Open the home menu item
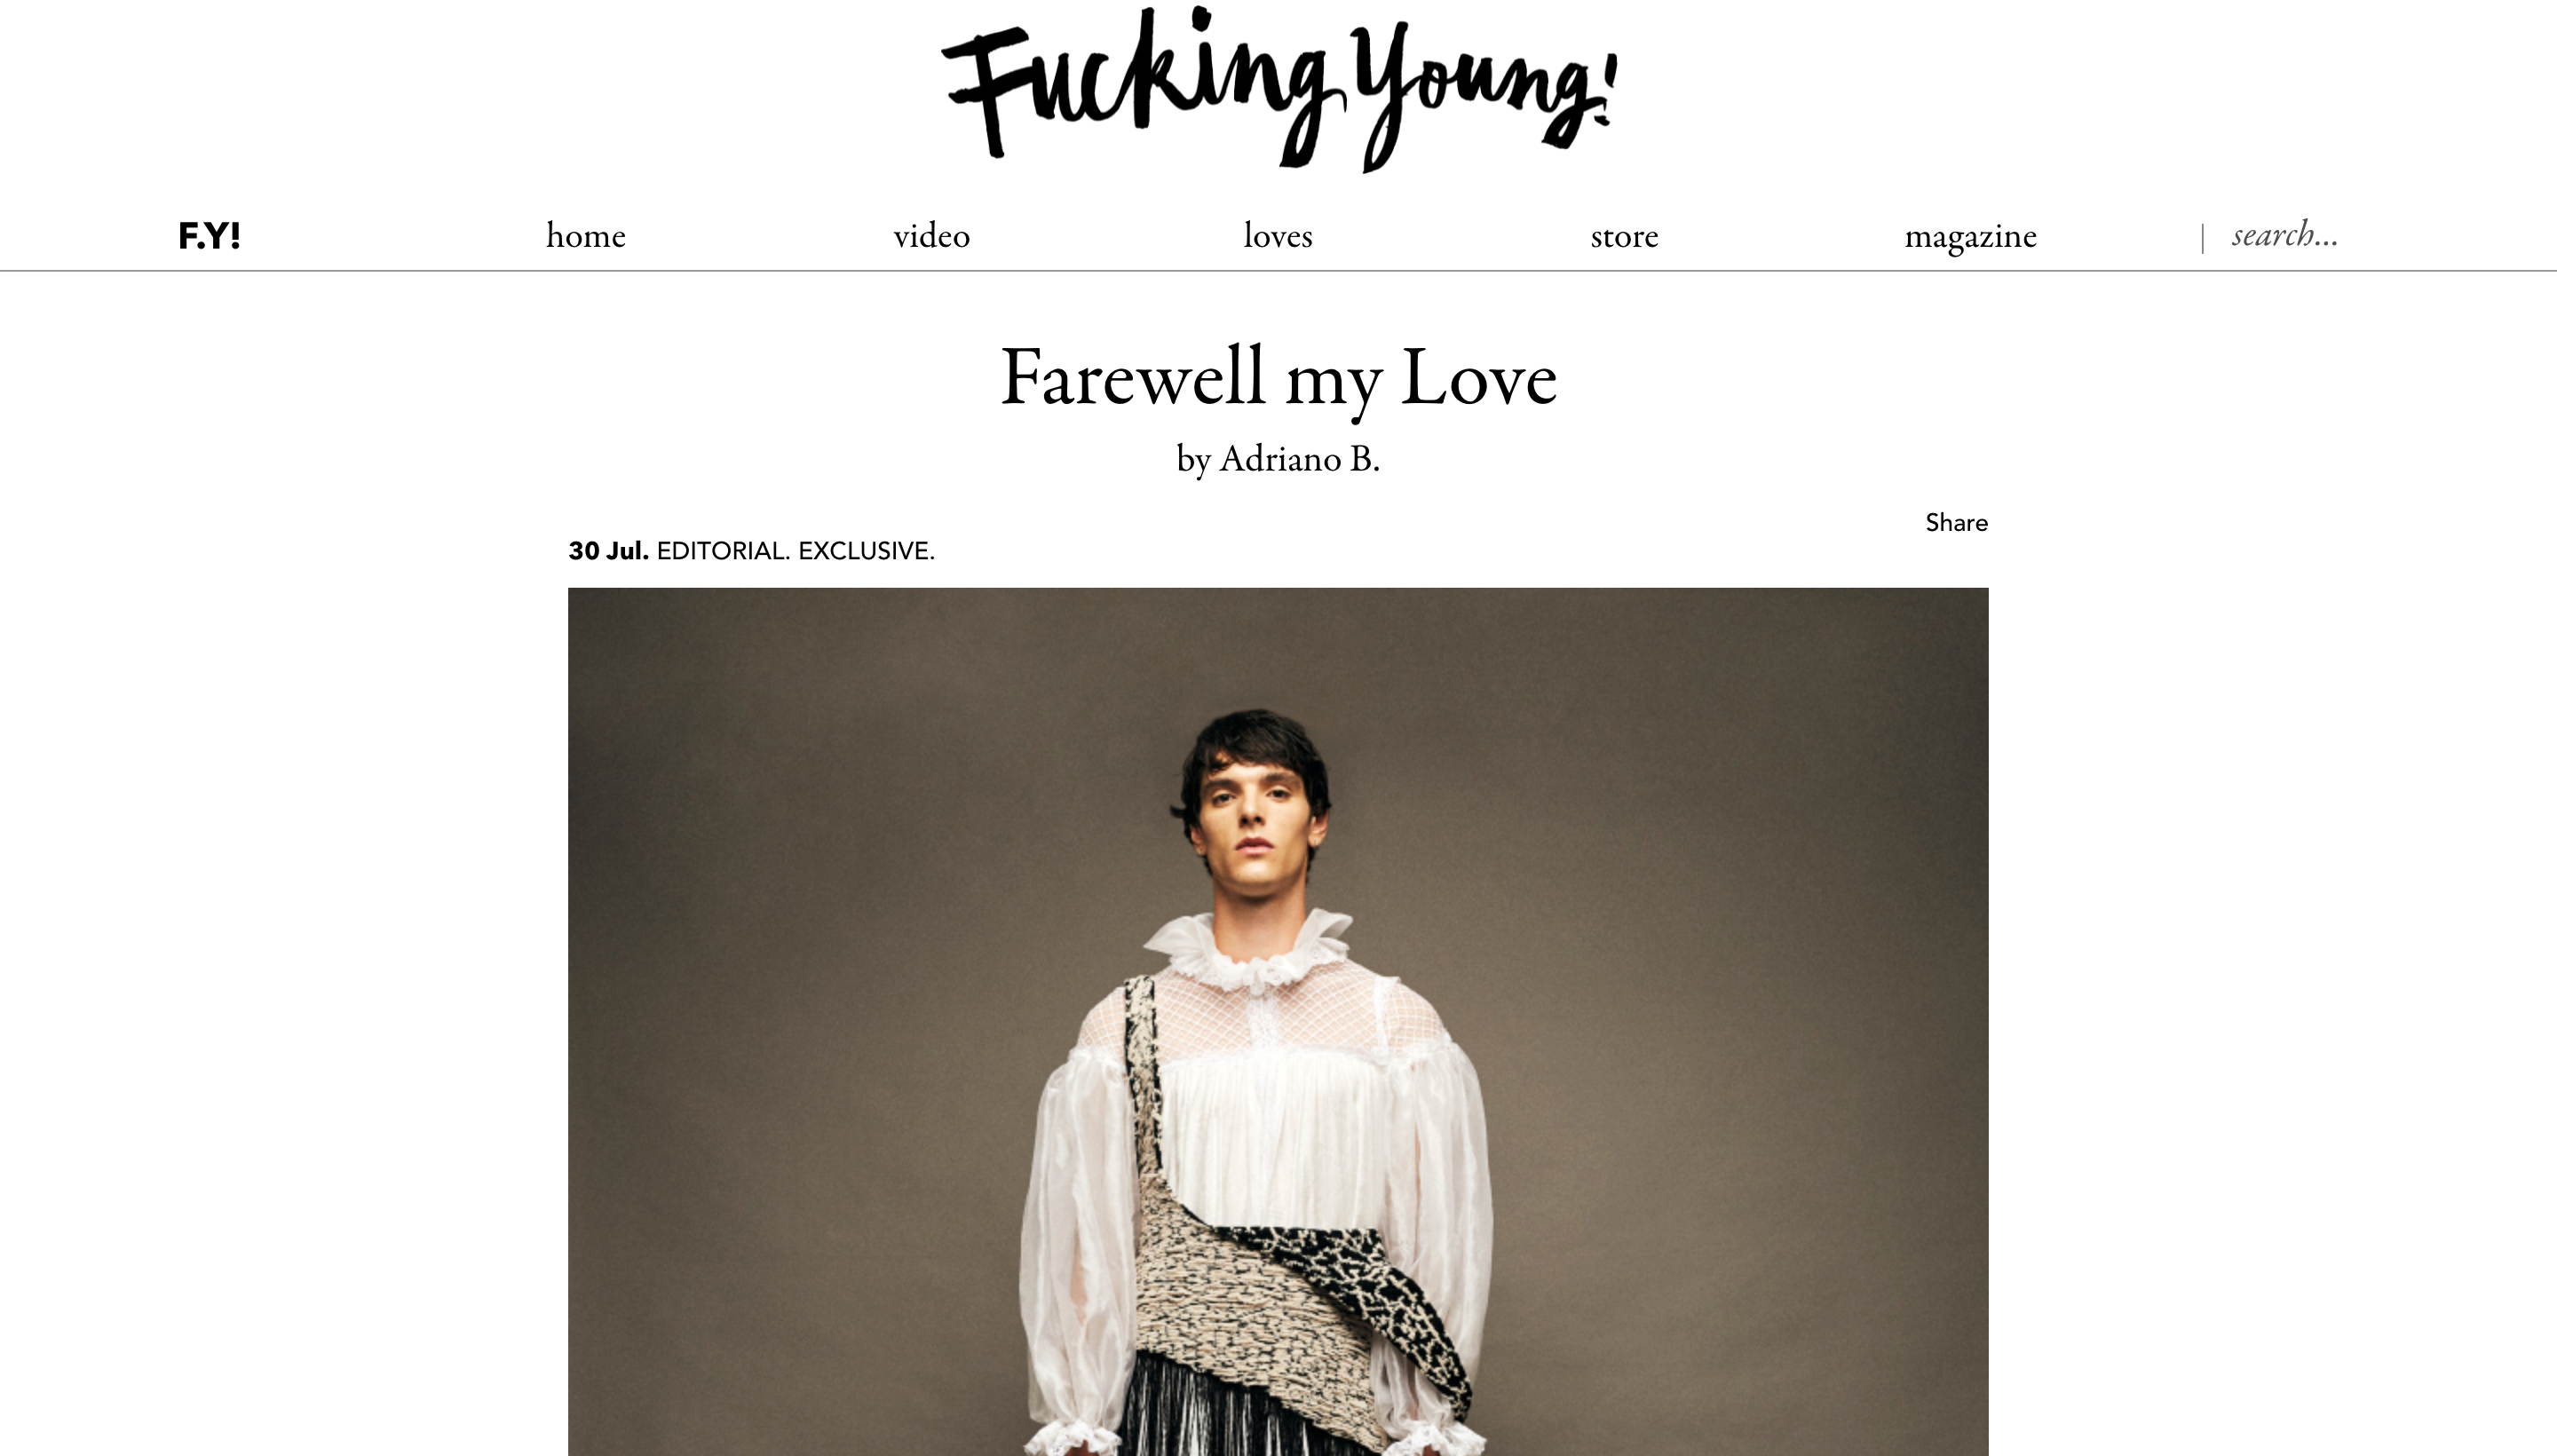Image resolution: width=2557 pixels, height=1456 pixels. point(586,236)
